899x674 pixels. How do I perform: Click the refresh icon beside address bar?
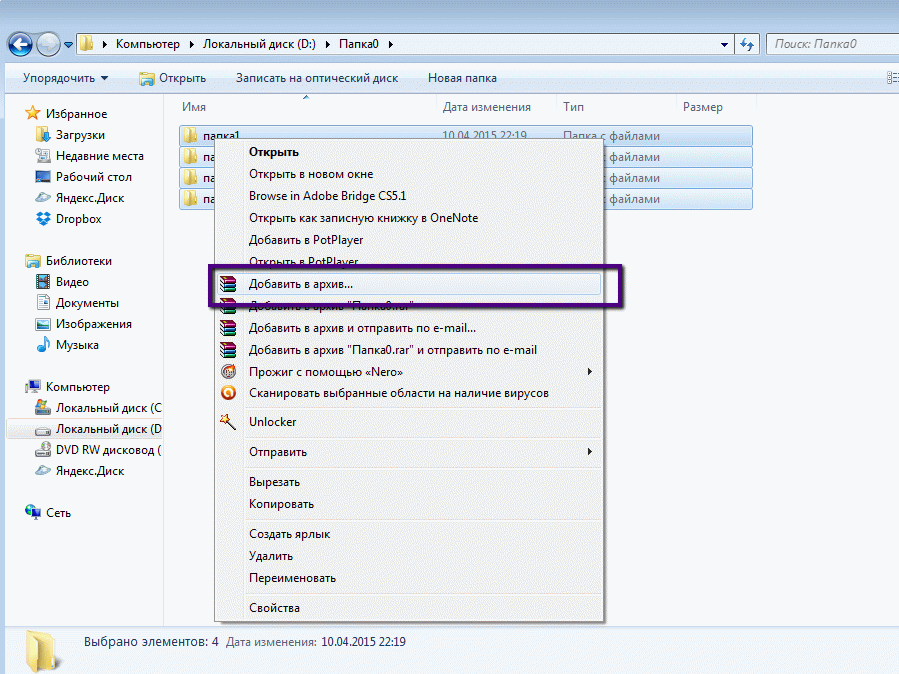coord(746,44)
